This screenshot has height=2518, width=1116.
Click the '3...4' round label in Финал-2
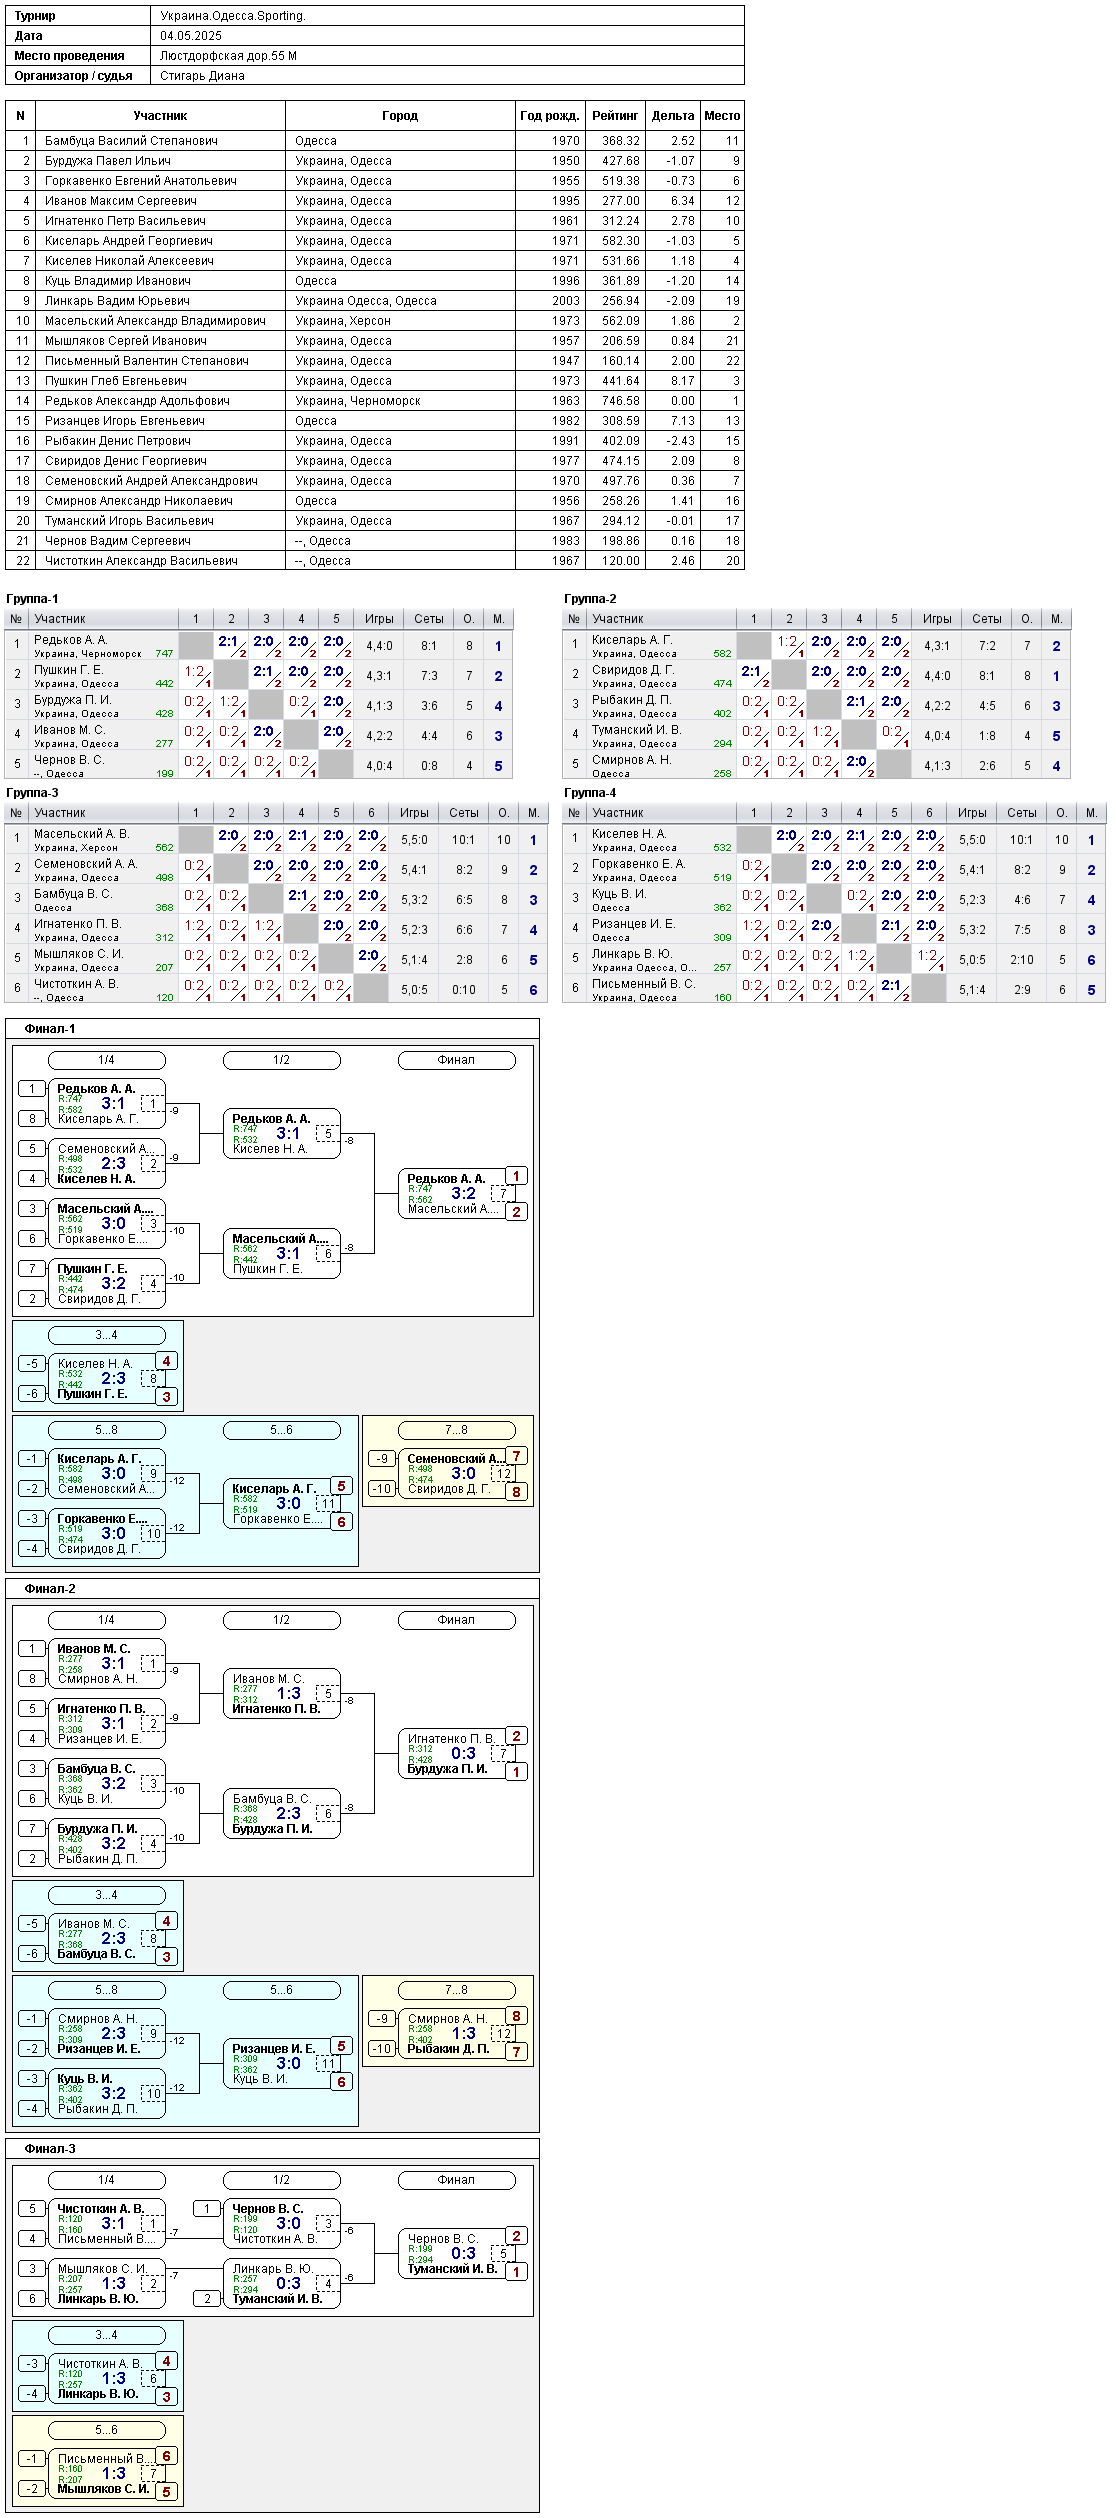pyautogui.click(x=107, y=1895)
